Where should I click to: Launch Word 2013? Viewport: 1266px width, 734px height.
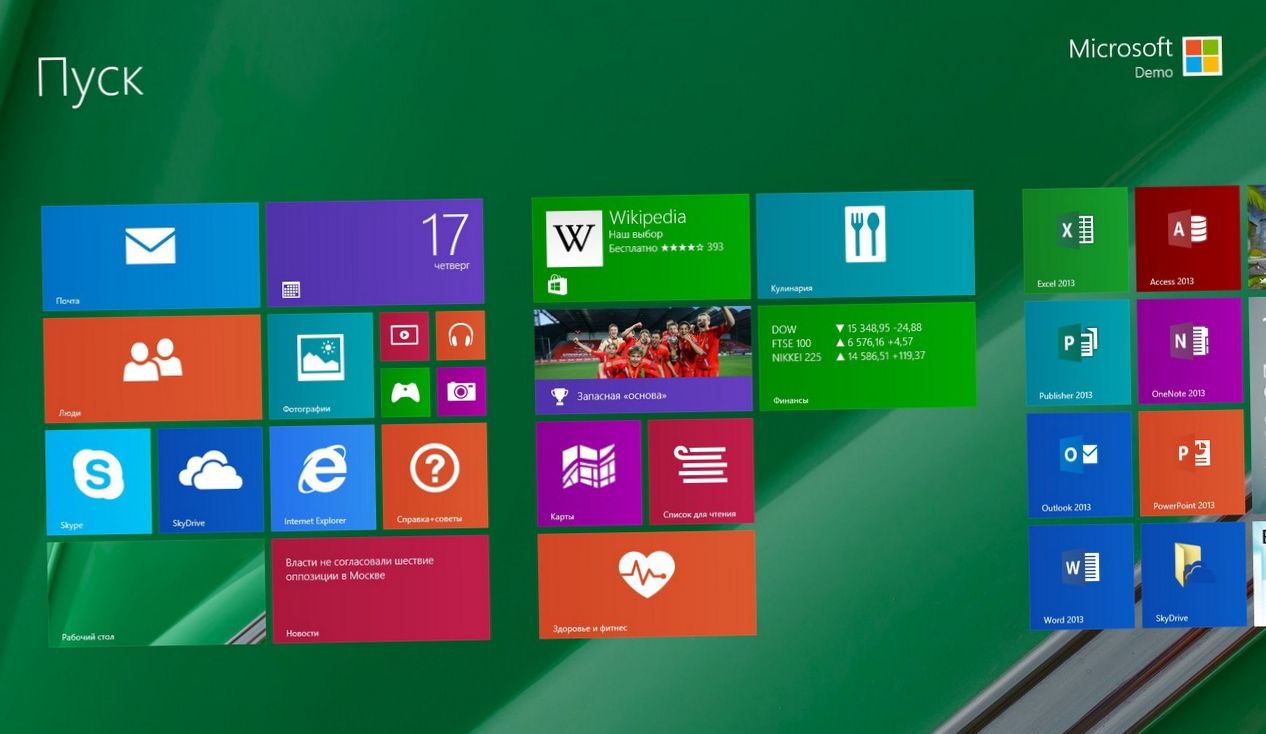(1081, 577)
